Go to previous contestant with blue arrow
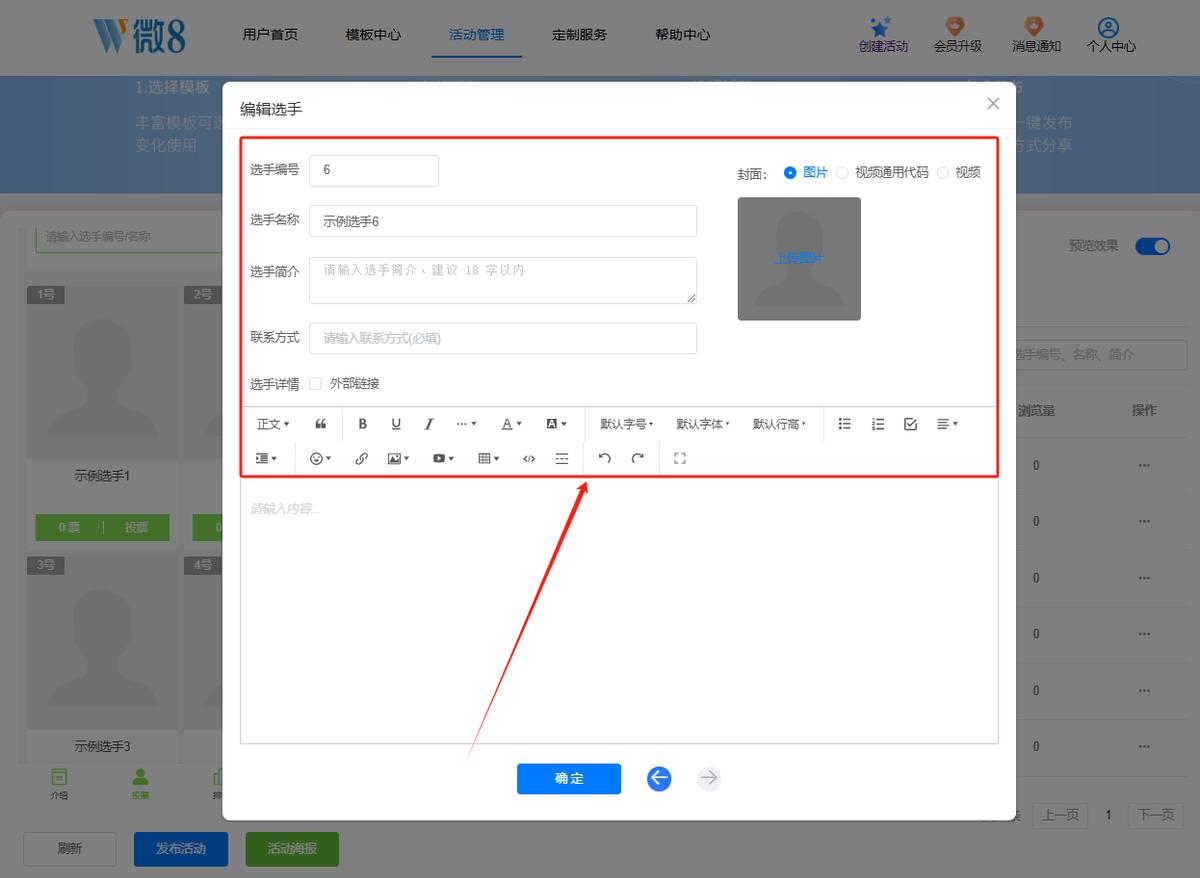1200x878 pixels. 659,778
